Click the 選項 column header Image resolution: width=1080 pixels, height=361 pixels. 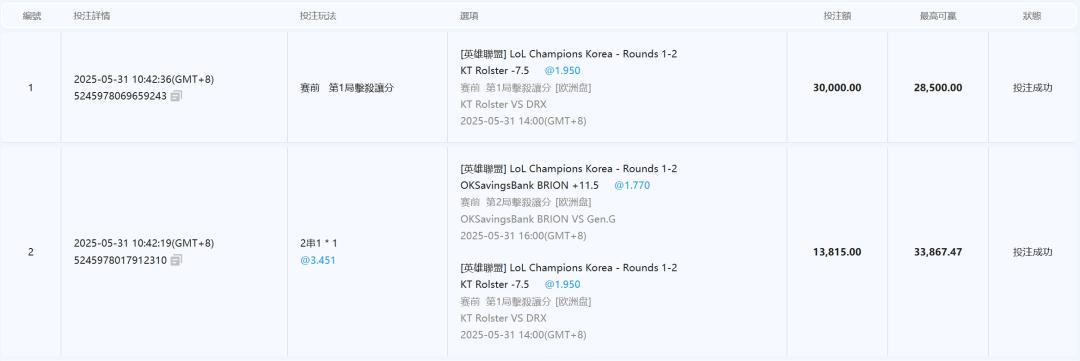469,16
